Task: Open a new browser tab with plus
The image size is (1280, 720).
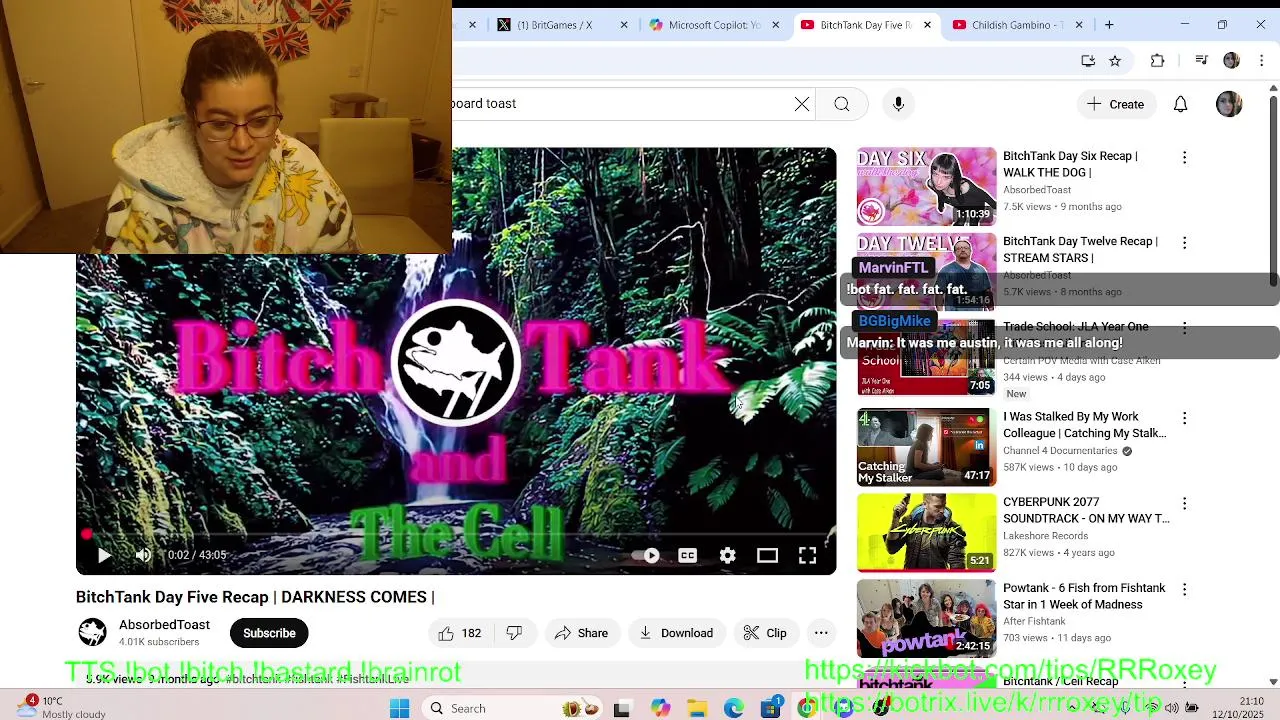Action: tap(1109, 25)
